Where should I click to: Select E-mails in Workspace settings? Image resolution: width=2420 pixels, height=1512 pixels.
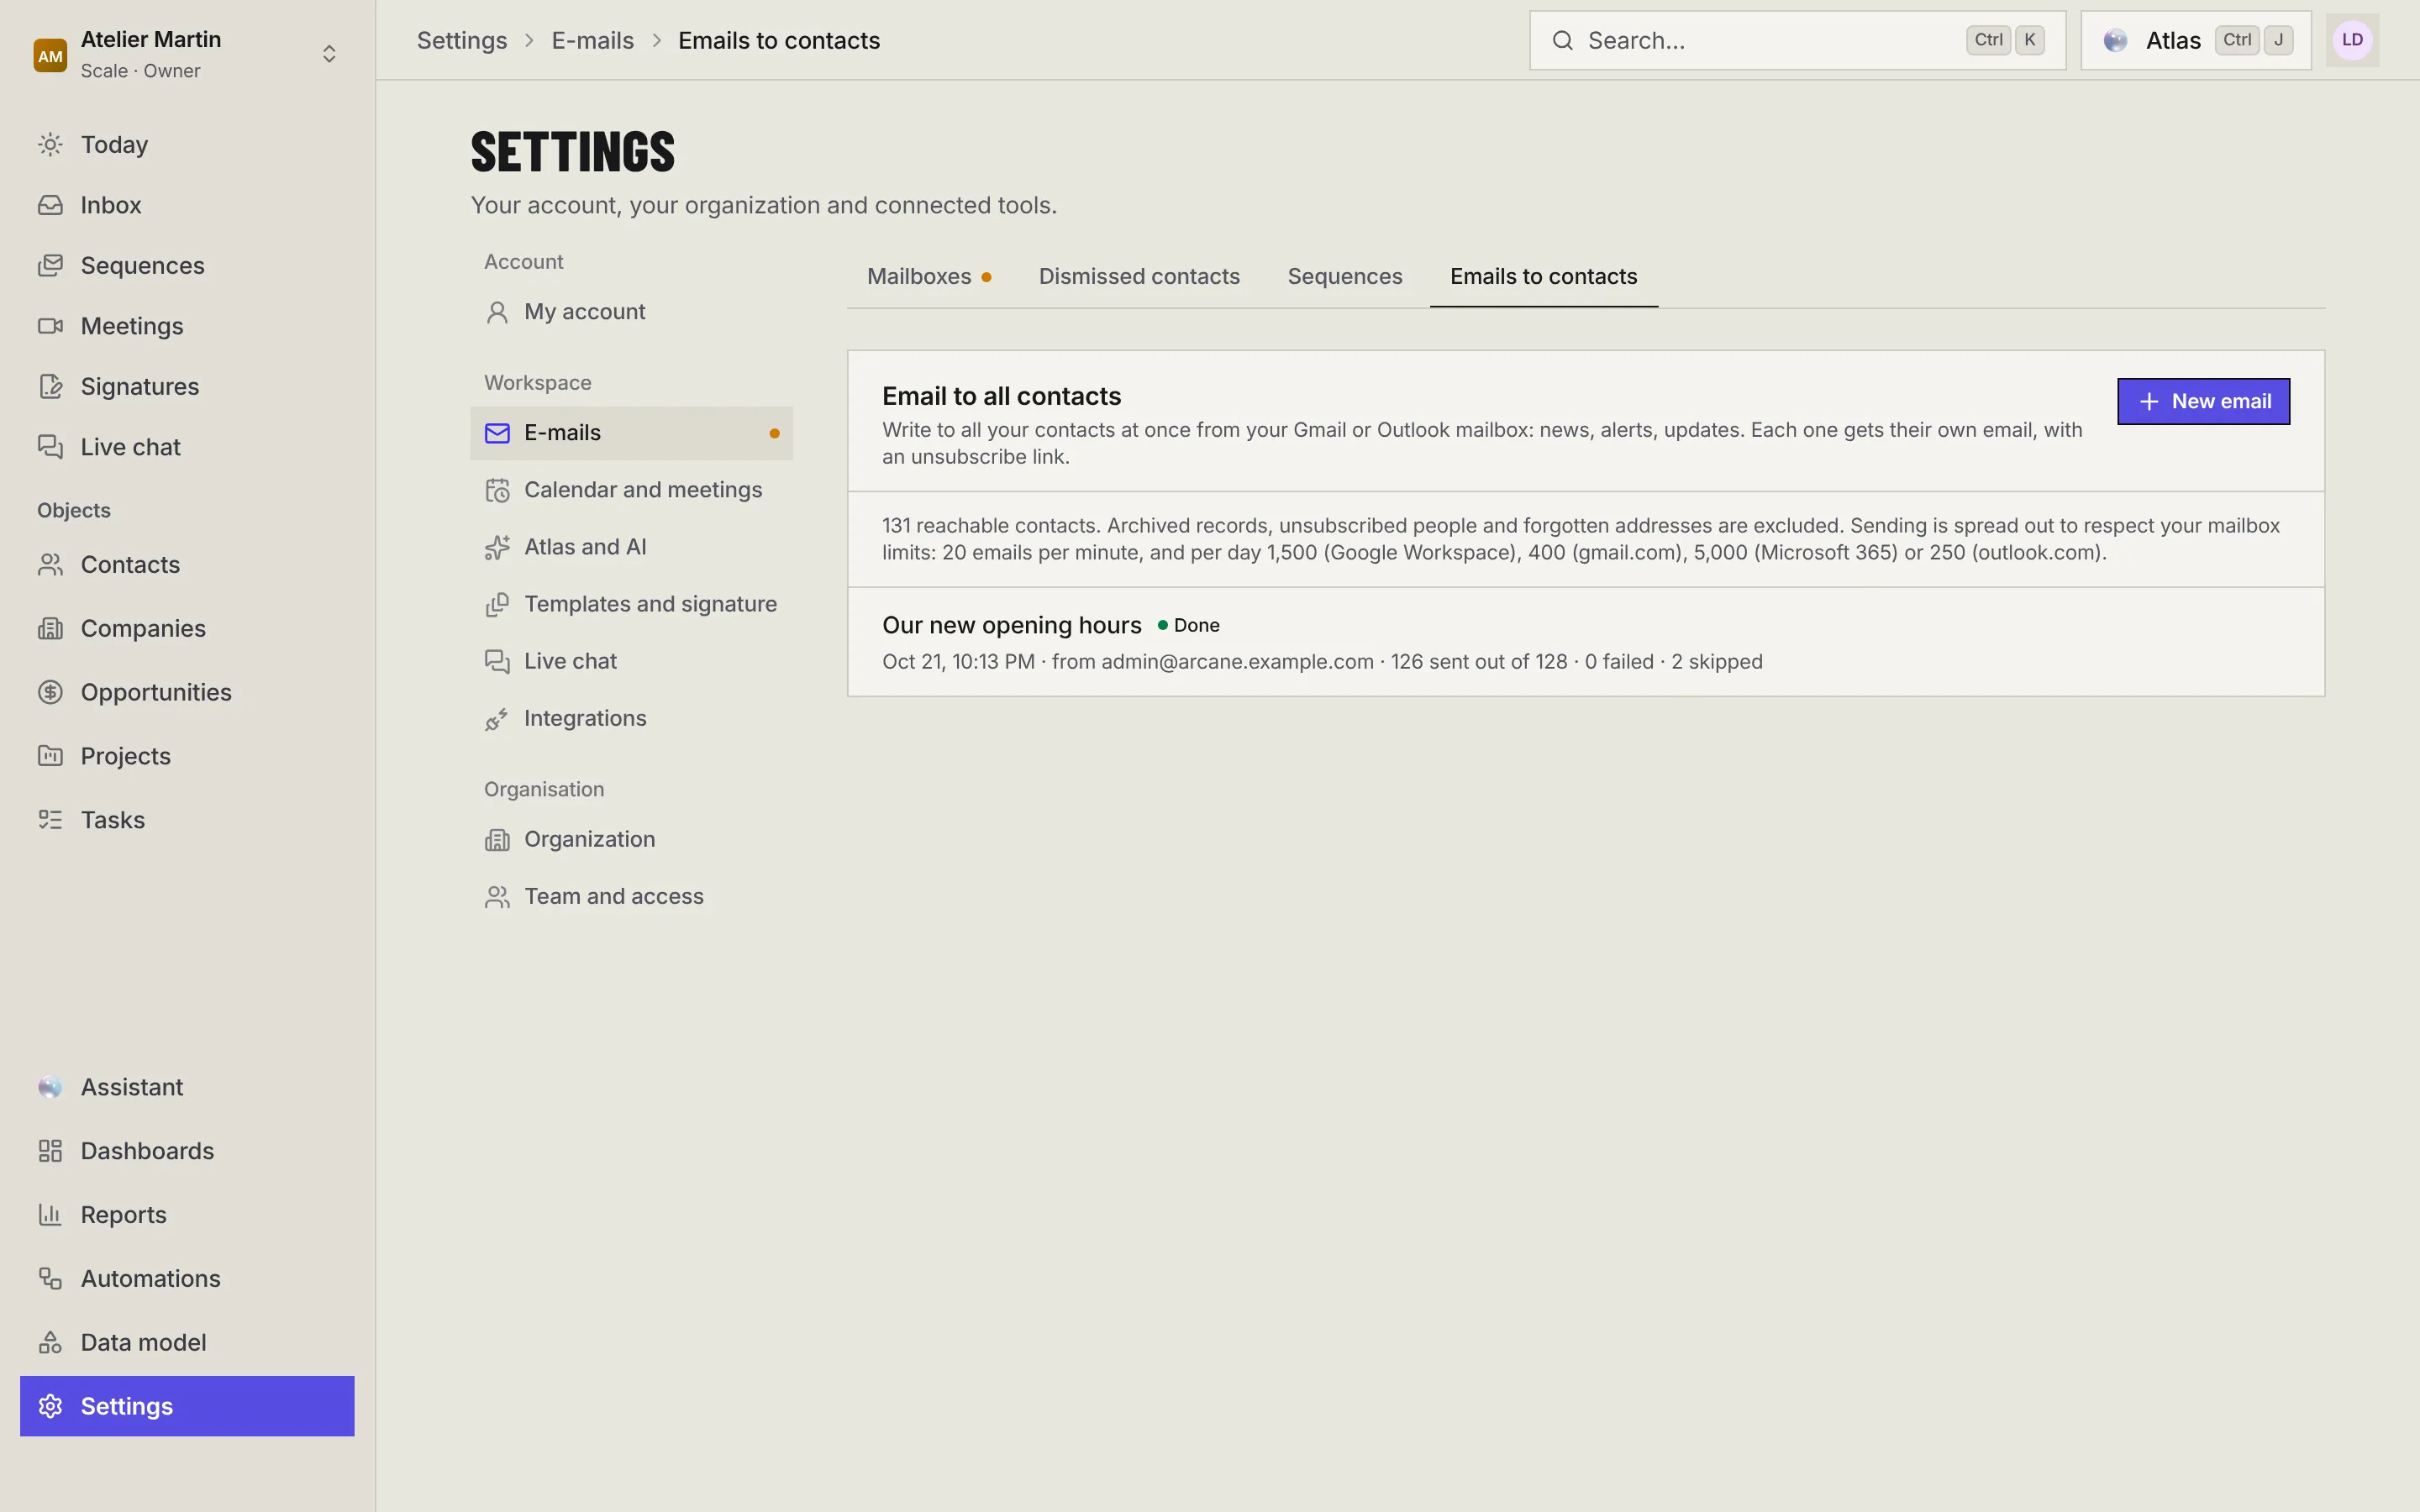(x=631, y=433)
